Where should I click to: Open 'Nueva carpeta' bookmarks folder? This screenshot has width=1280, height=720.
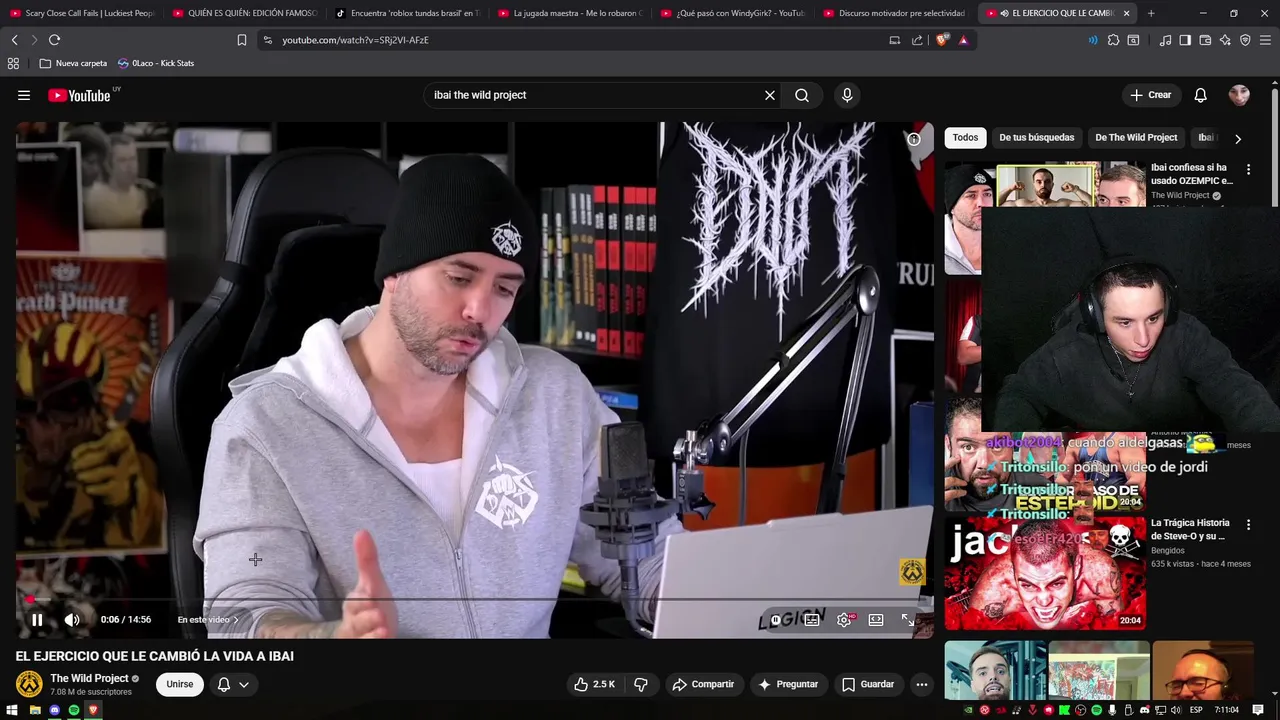pos(73,63)
